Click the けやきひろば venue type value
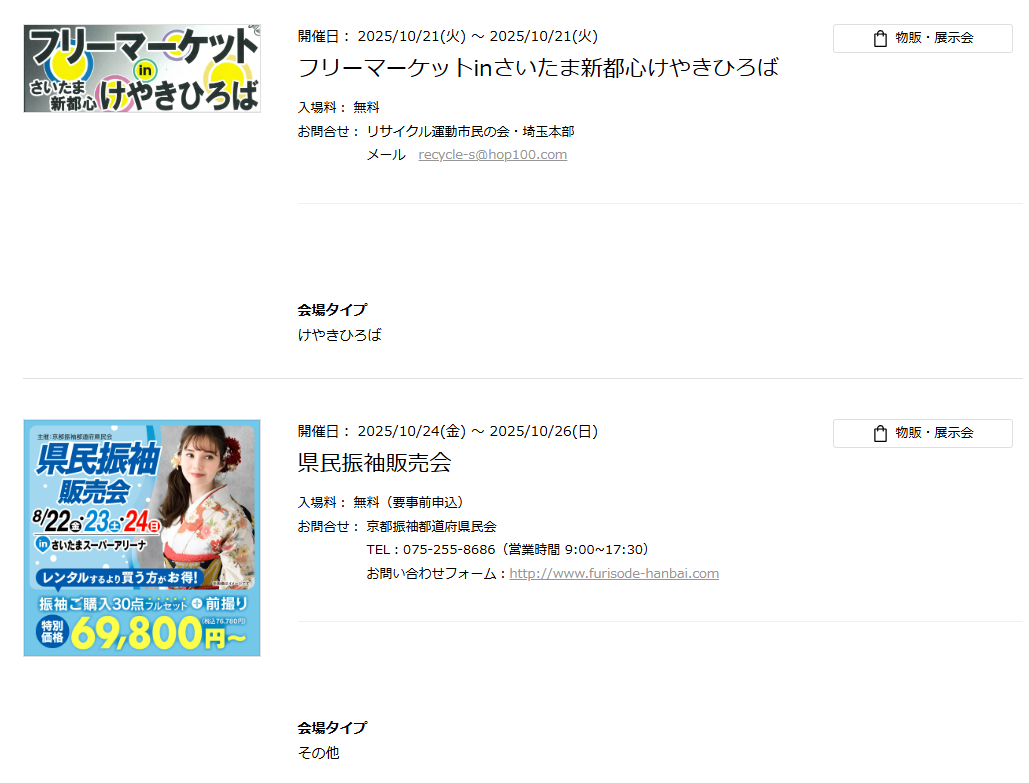 click(339, 335)
